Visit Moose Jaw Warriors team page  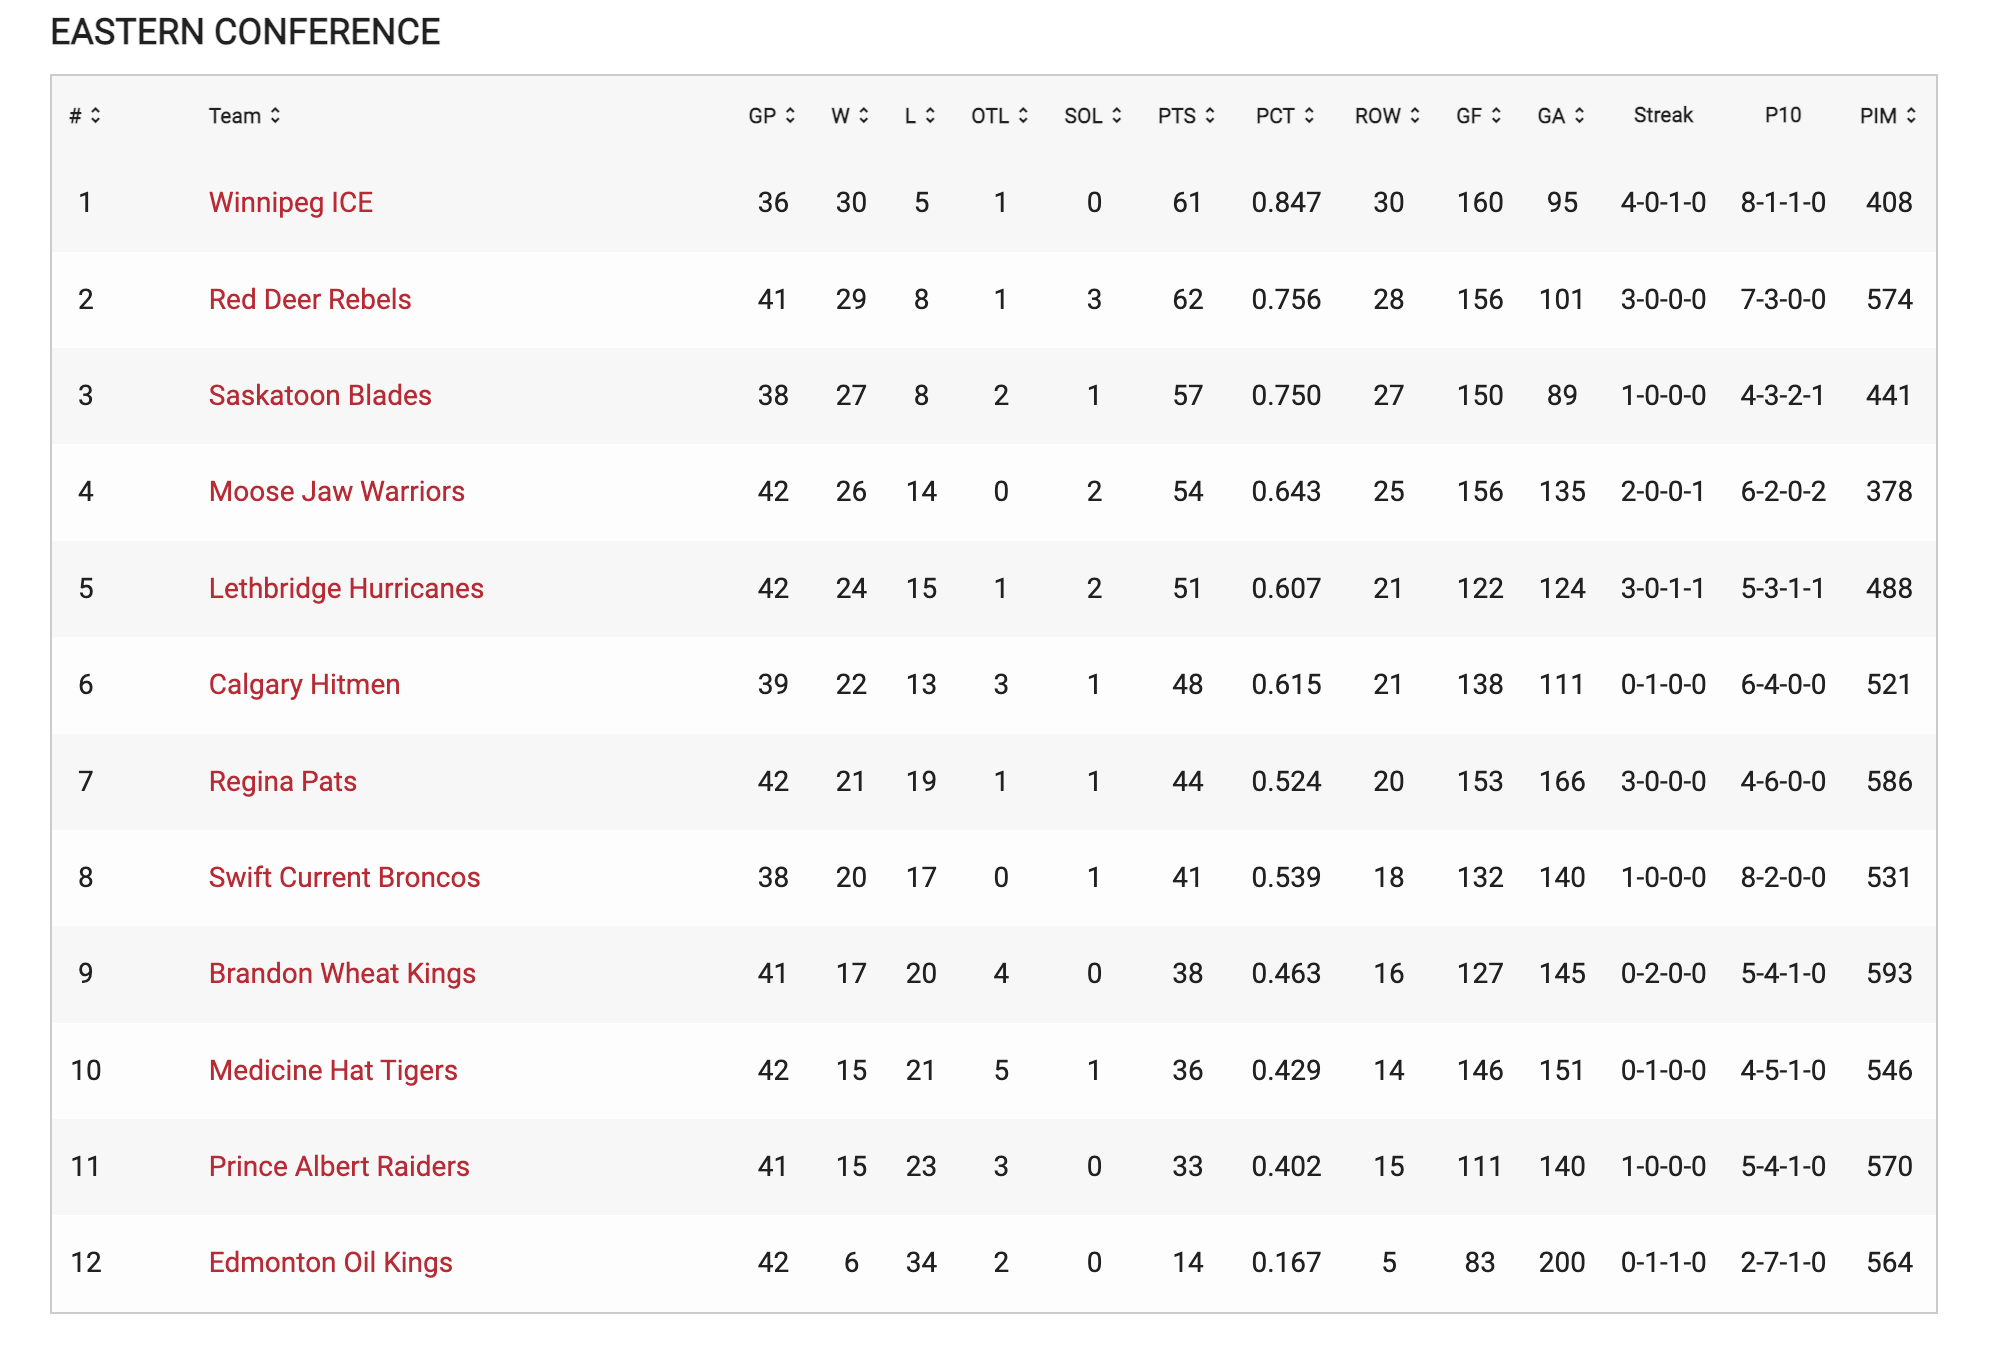tap(336, 492)
